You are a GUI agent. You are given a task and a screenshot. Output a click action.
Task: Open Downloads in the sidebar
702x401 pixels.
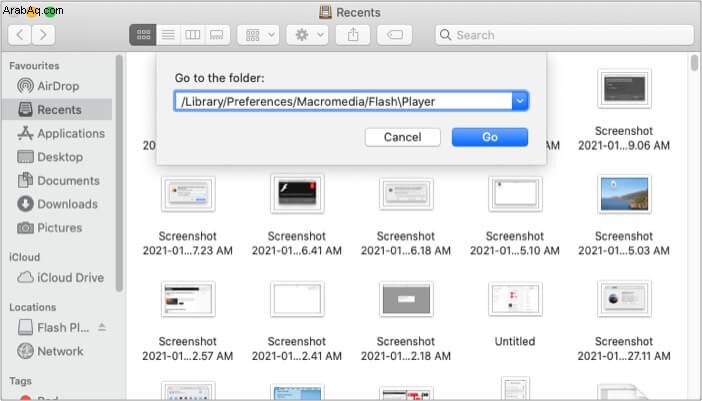(x=57, y=204)
